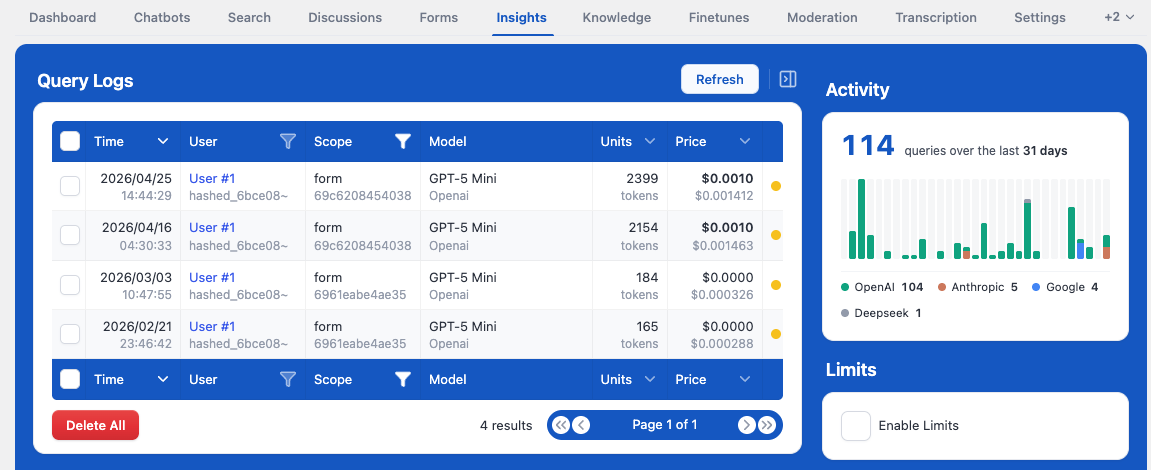Open the User filter icon in footer row
The image size is (1151, 470).
click(288, 380)
